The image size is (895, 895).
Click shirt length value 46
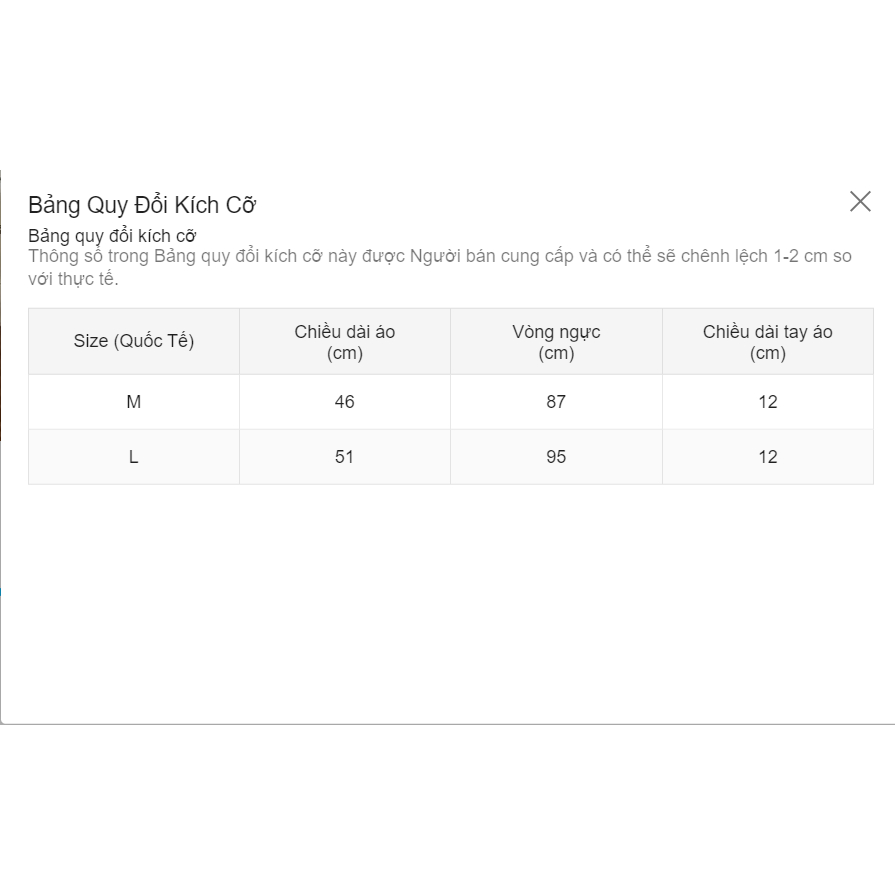click(345, 402)
